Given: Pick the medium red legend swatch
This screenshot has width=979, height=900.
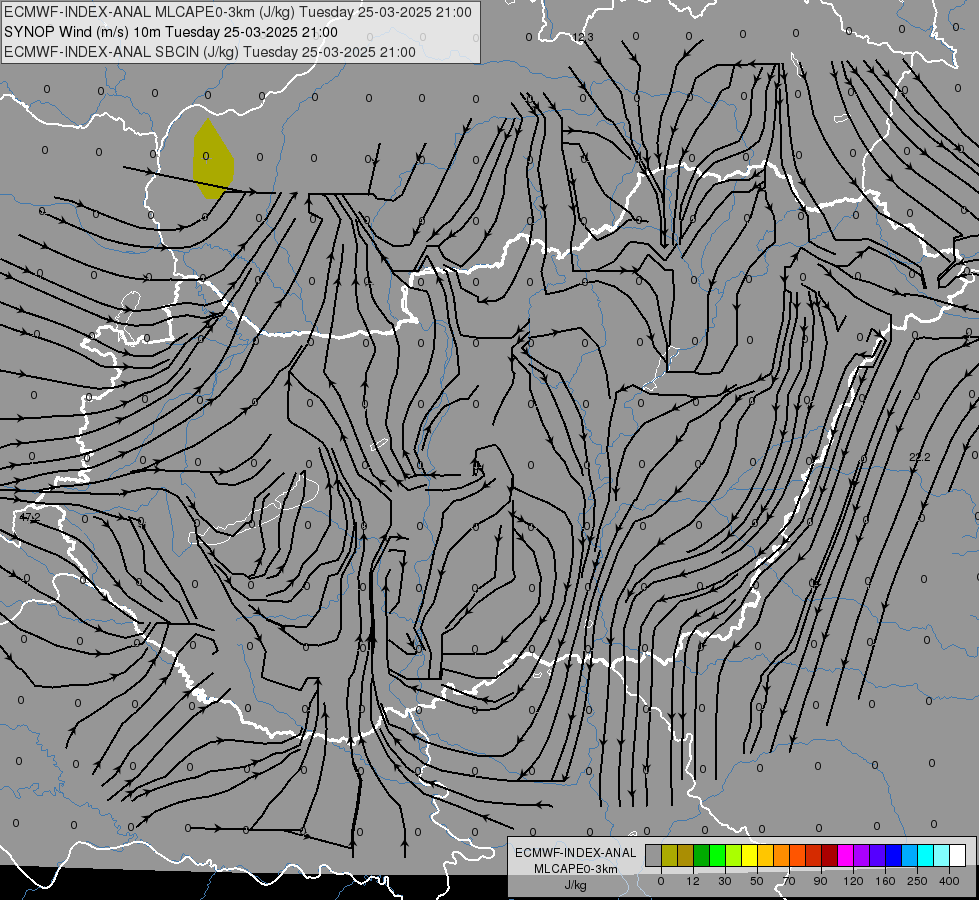Looking at the screenshot, I should 814,855.
